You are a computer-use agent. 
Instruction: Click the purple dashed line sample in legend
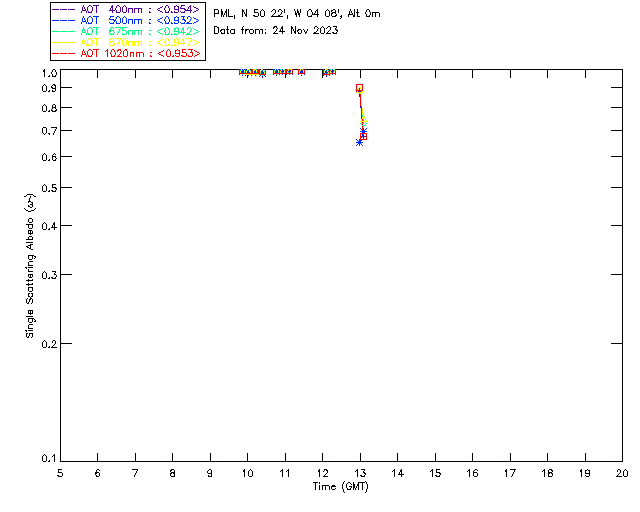point(64,9)
